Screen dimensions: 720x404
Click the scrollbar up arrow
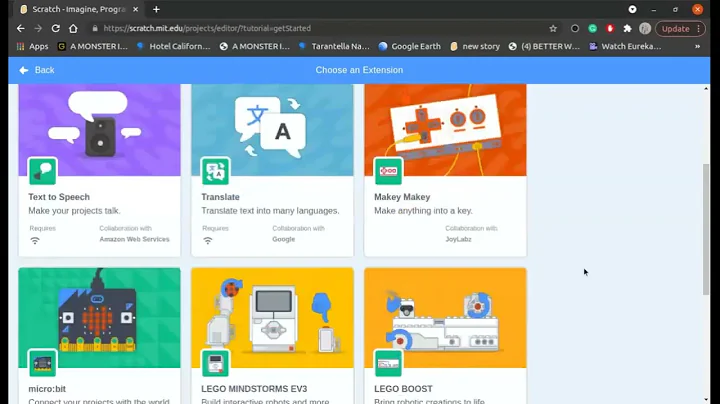[706, 88]
